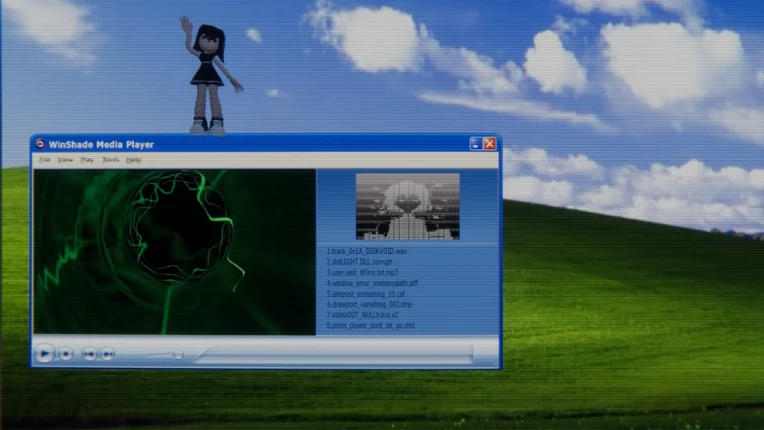Close the WinShade Media Player window
The height and width of the screenshot is (430, 764).
click(x=490, y=144)
